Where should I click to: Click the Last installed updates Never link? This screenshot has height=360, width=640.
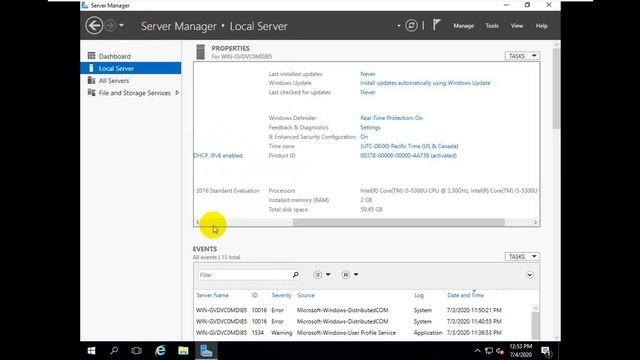click(x=368, y=74)
